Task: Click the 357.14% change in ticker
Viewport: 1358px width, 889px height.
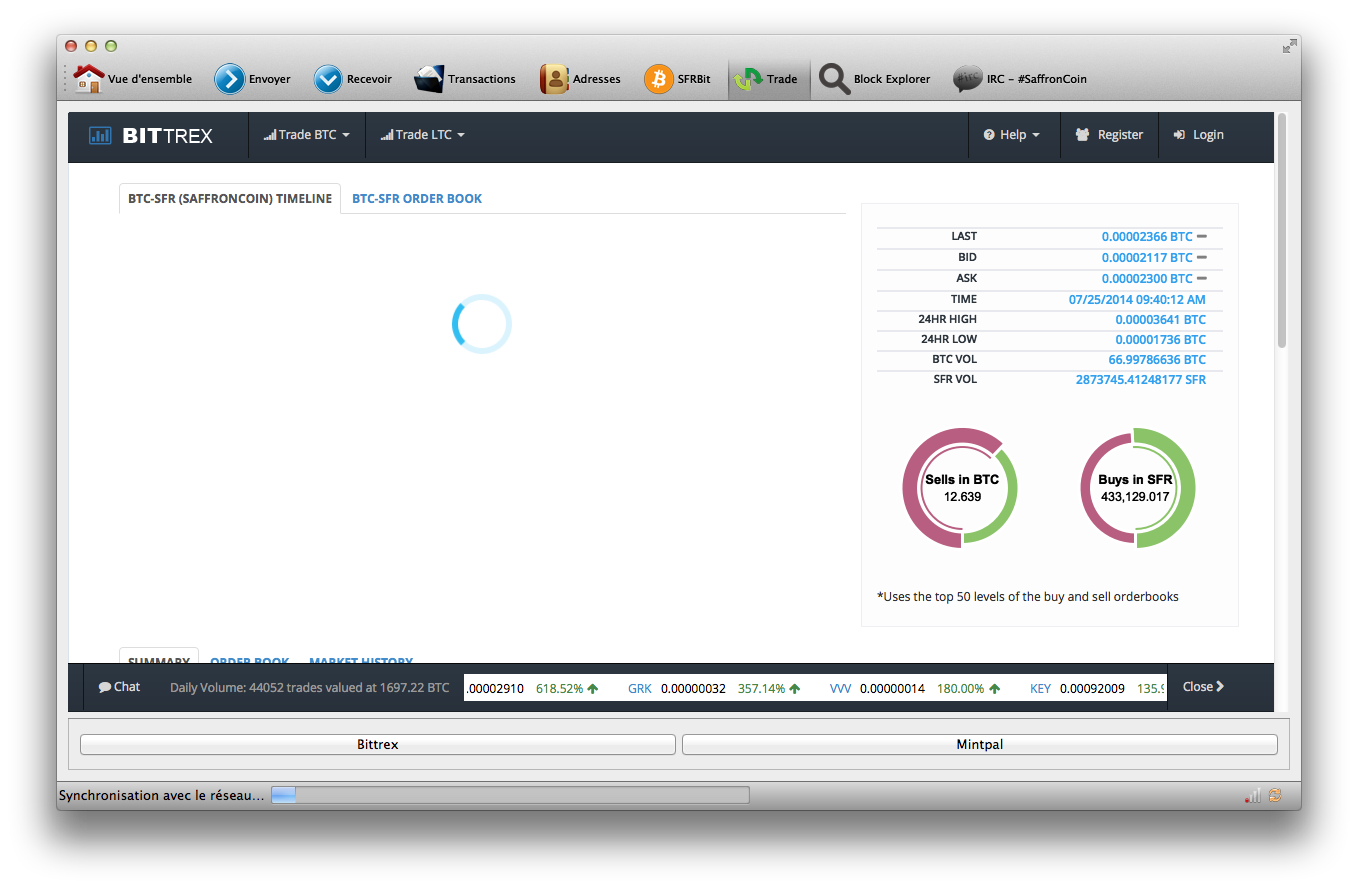Action: pos(761,688)
